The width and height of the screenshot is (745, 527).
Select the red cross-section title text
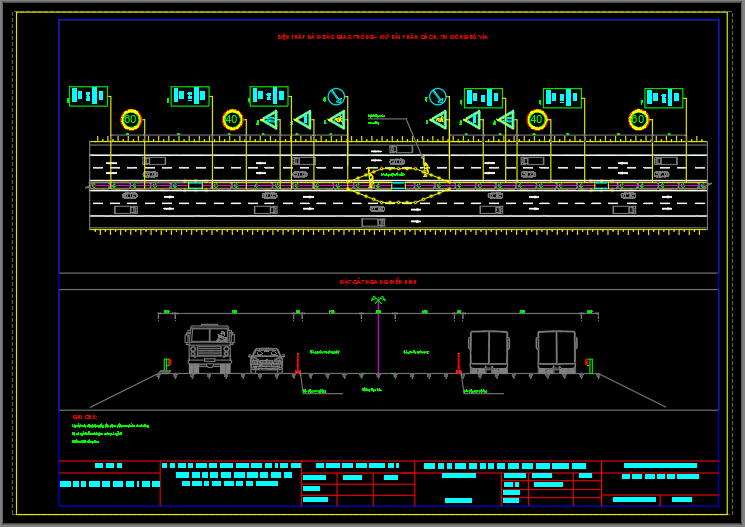point(378,283)
